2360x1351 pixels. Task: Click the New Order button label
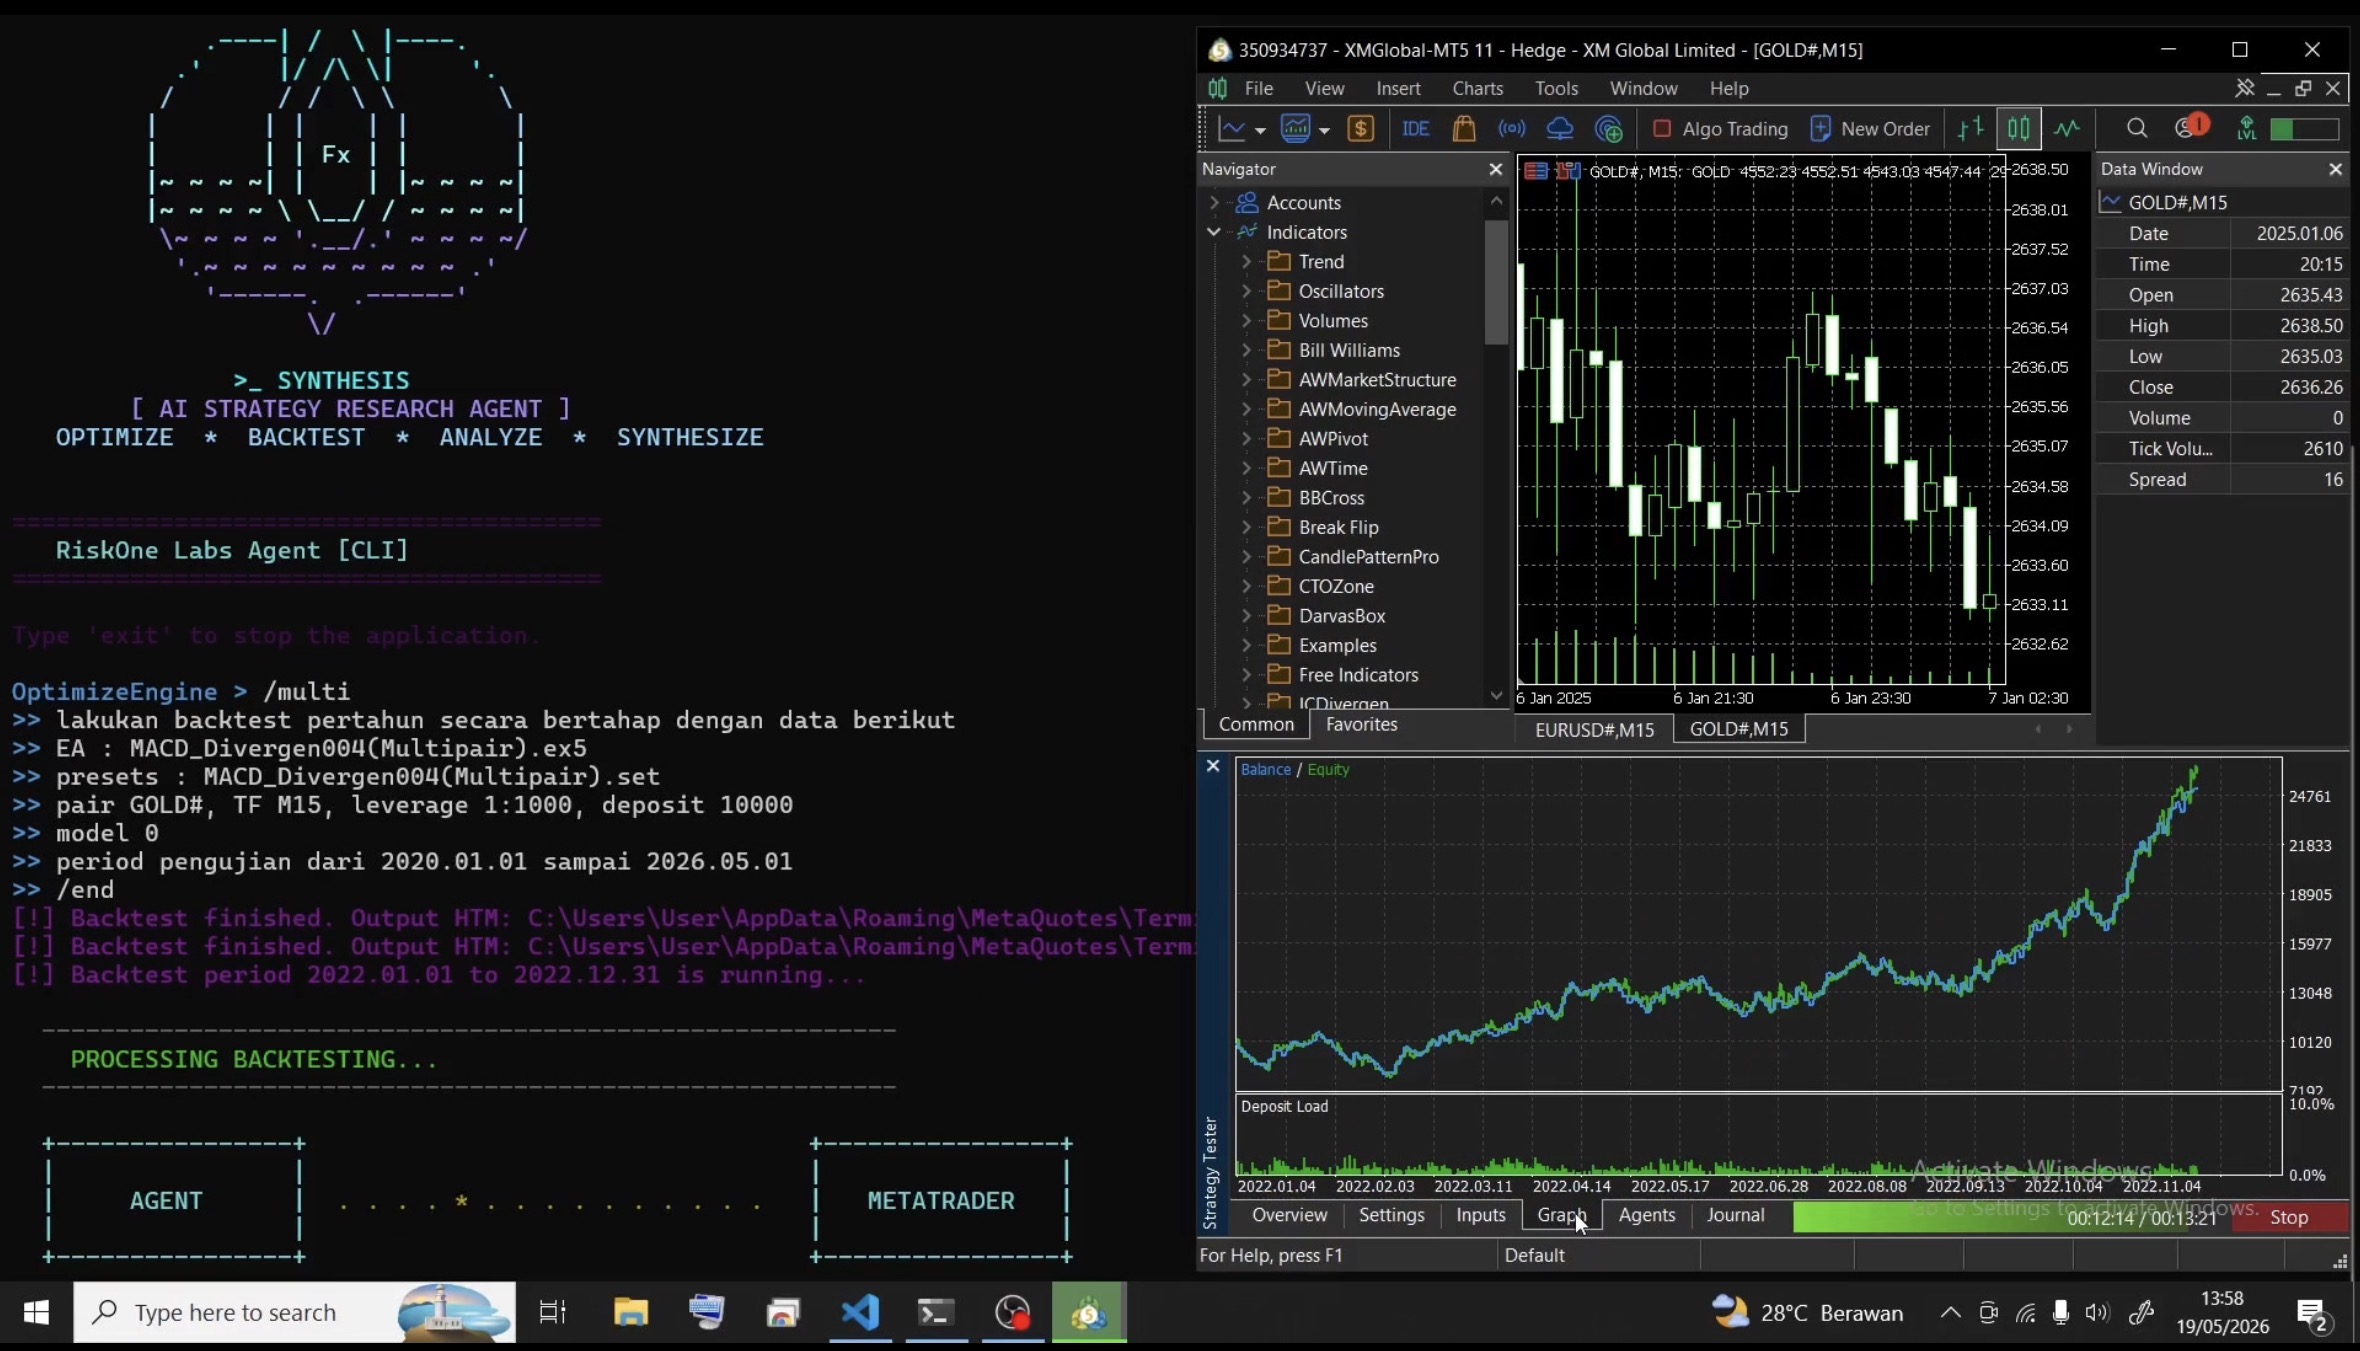(x=1885, y=129)
